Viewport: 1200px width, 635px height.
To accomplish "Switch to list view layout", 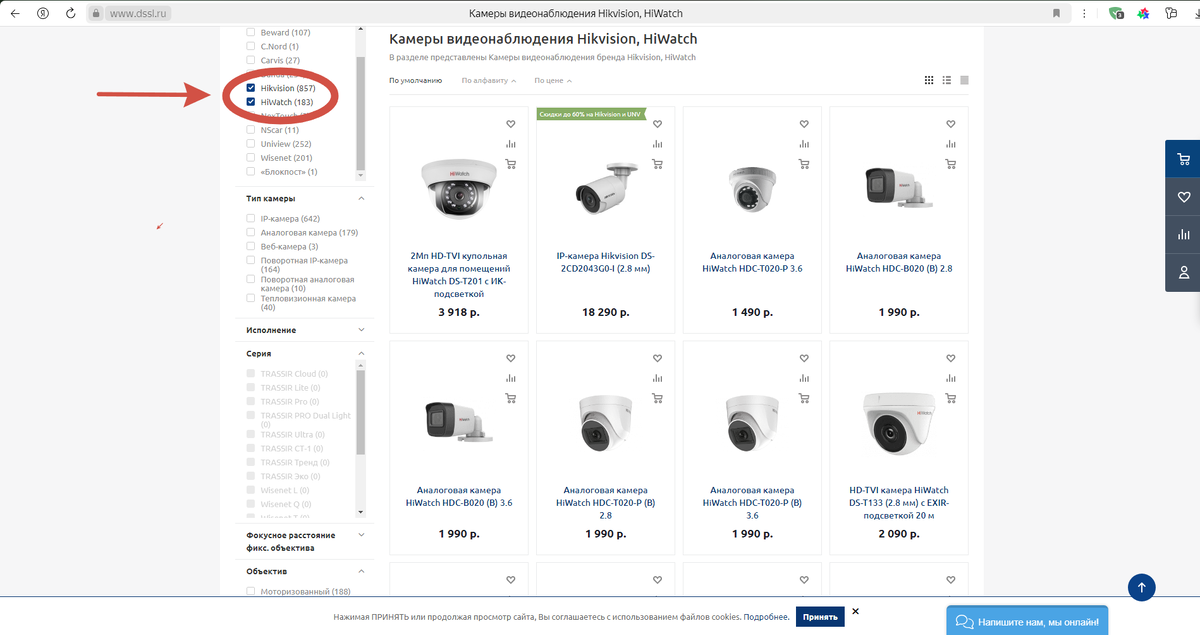I will coord(946,80).
